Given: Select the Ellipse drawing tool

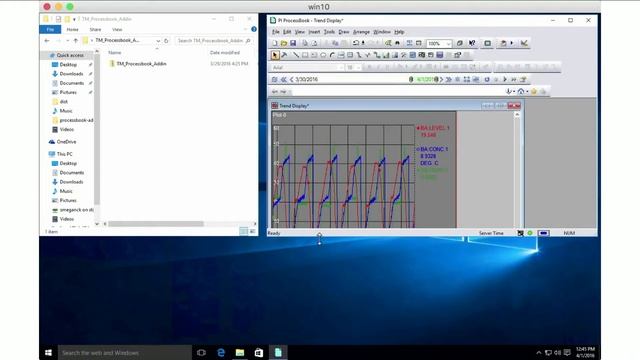Looking at the screenshot, I should tap(323, 55).
